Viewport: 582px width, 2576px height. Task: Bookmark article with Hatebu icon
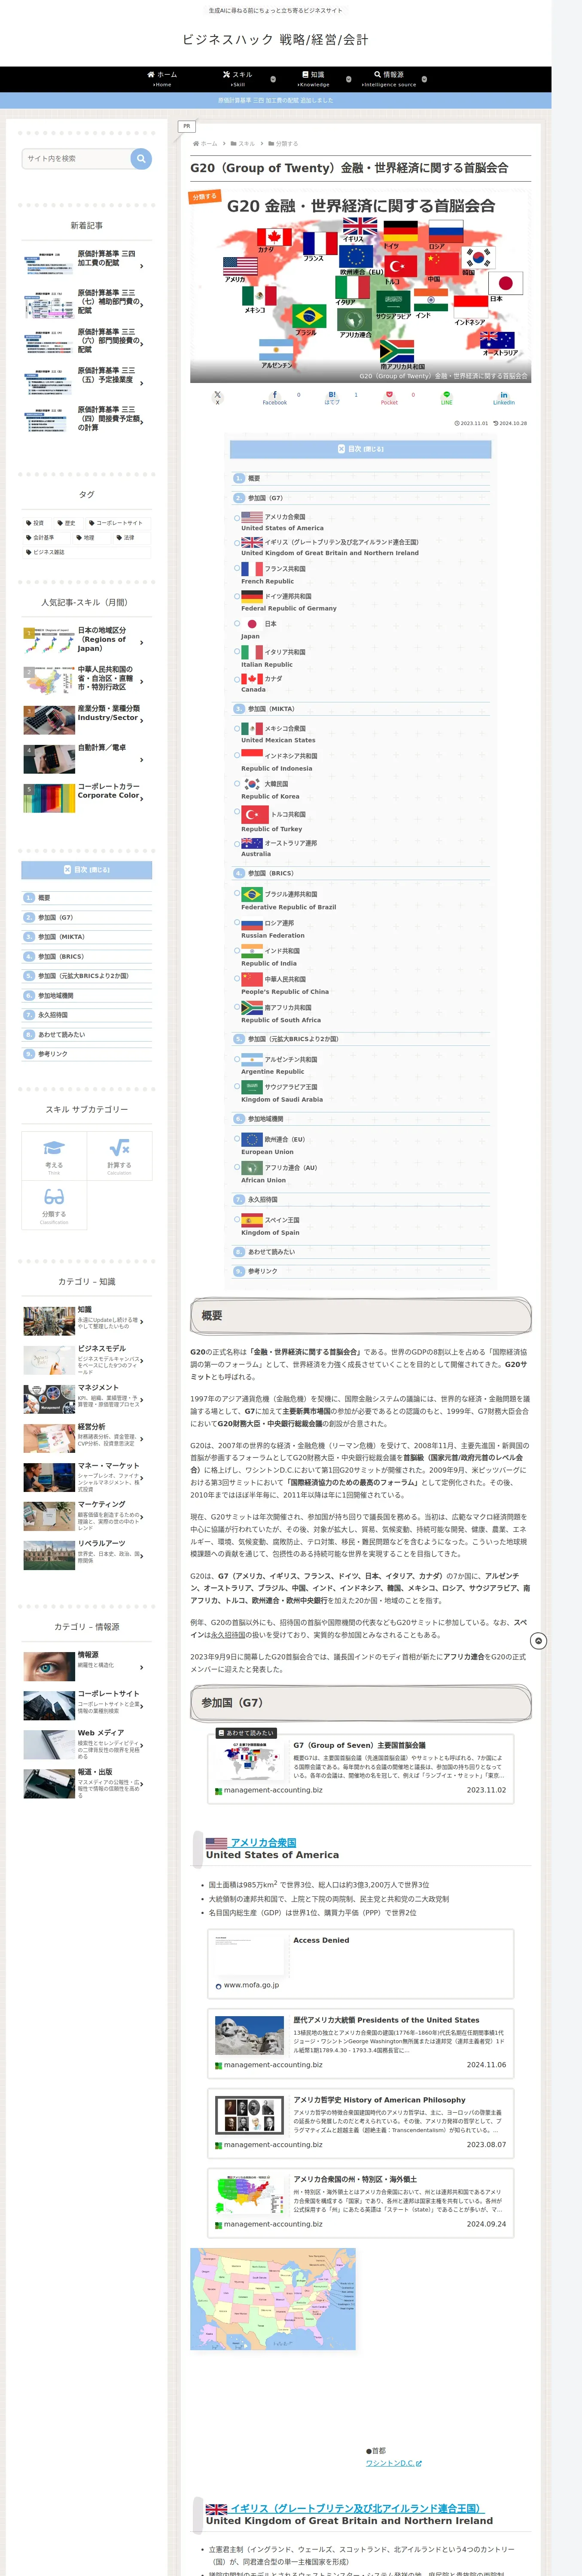coord(332,397)
